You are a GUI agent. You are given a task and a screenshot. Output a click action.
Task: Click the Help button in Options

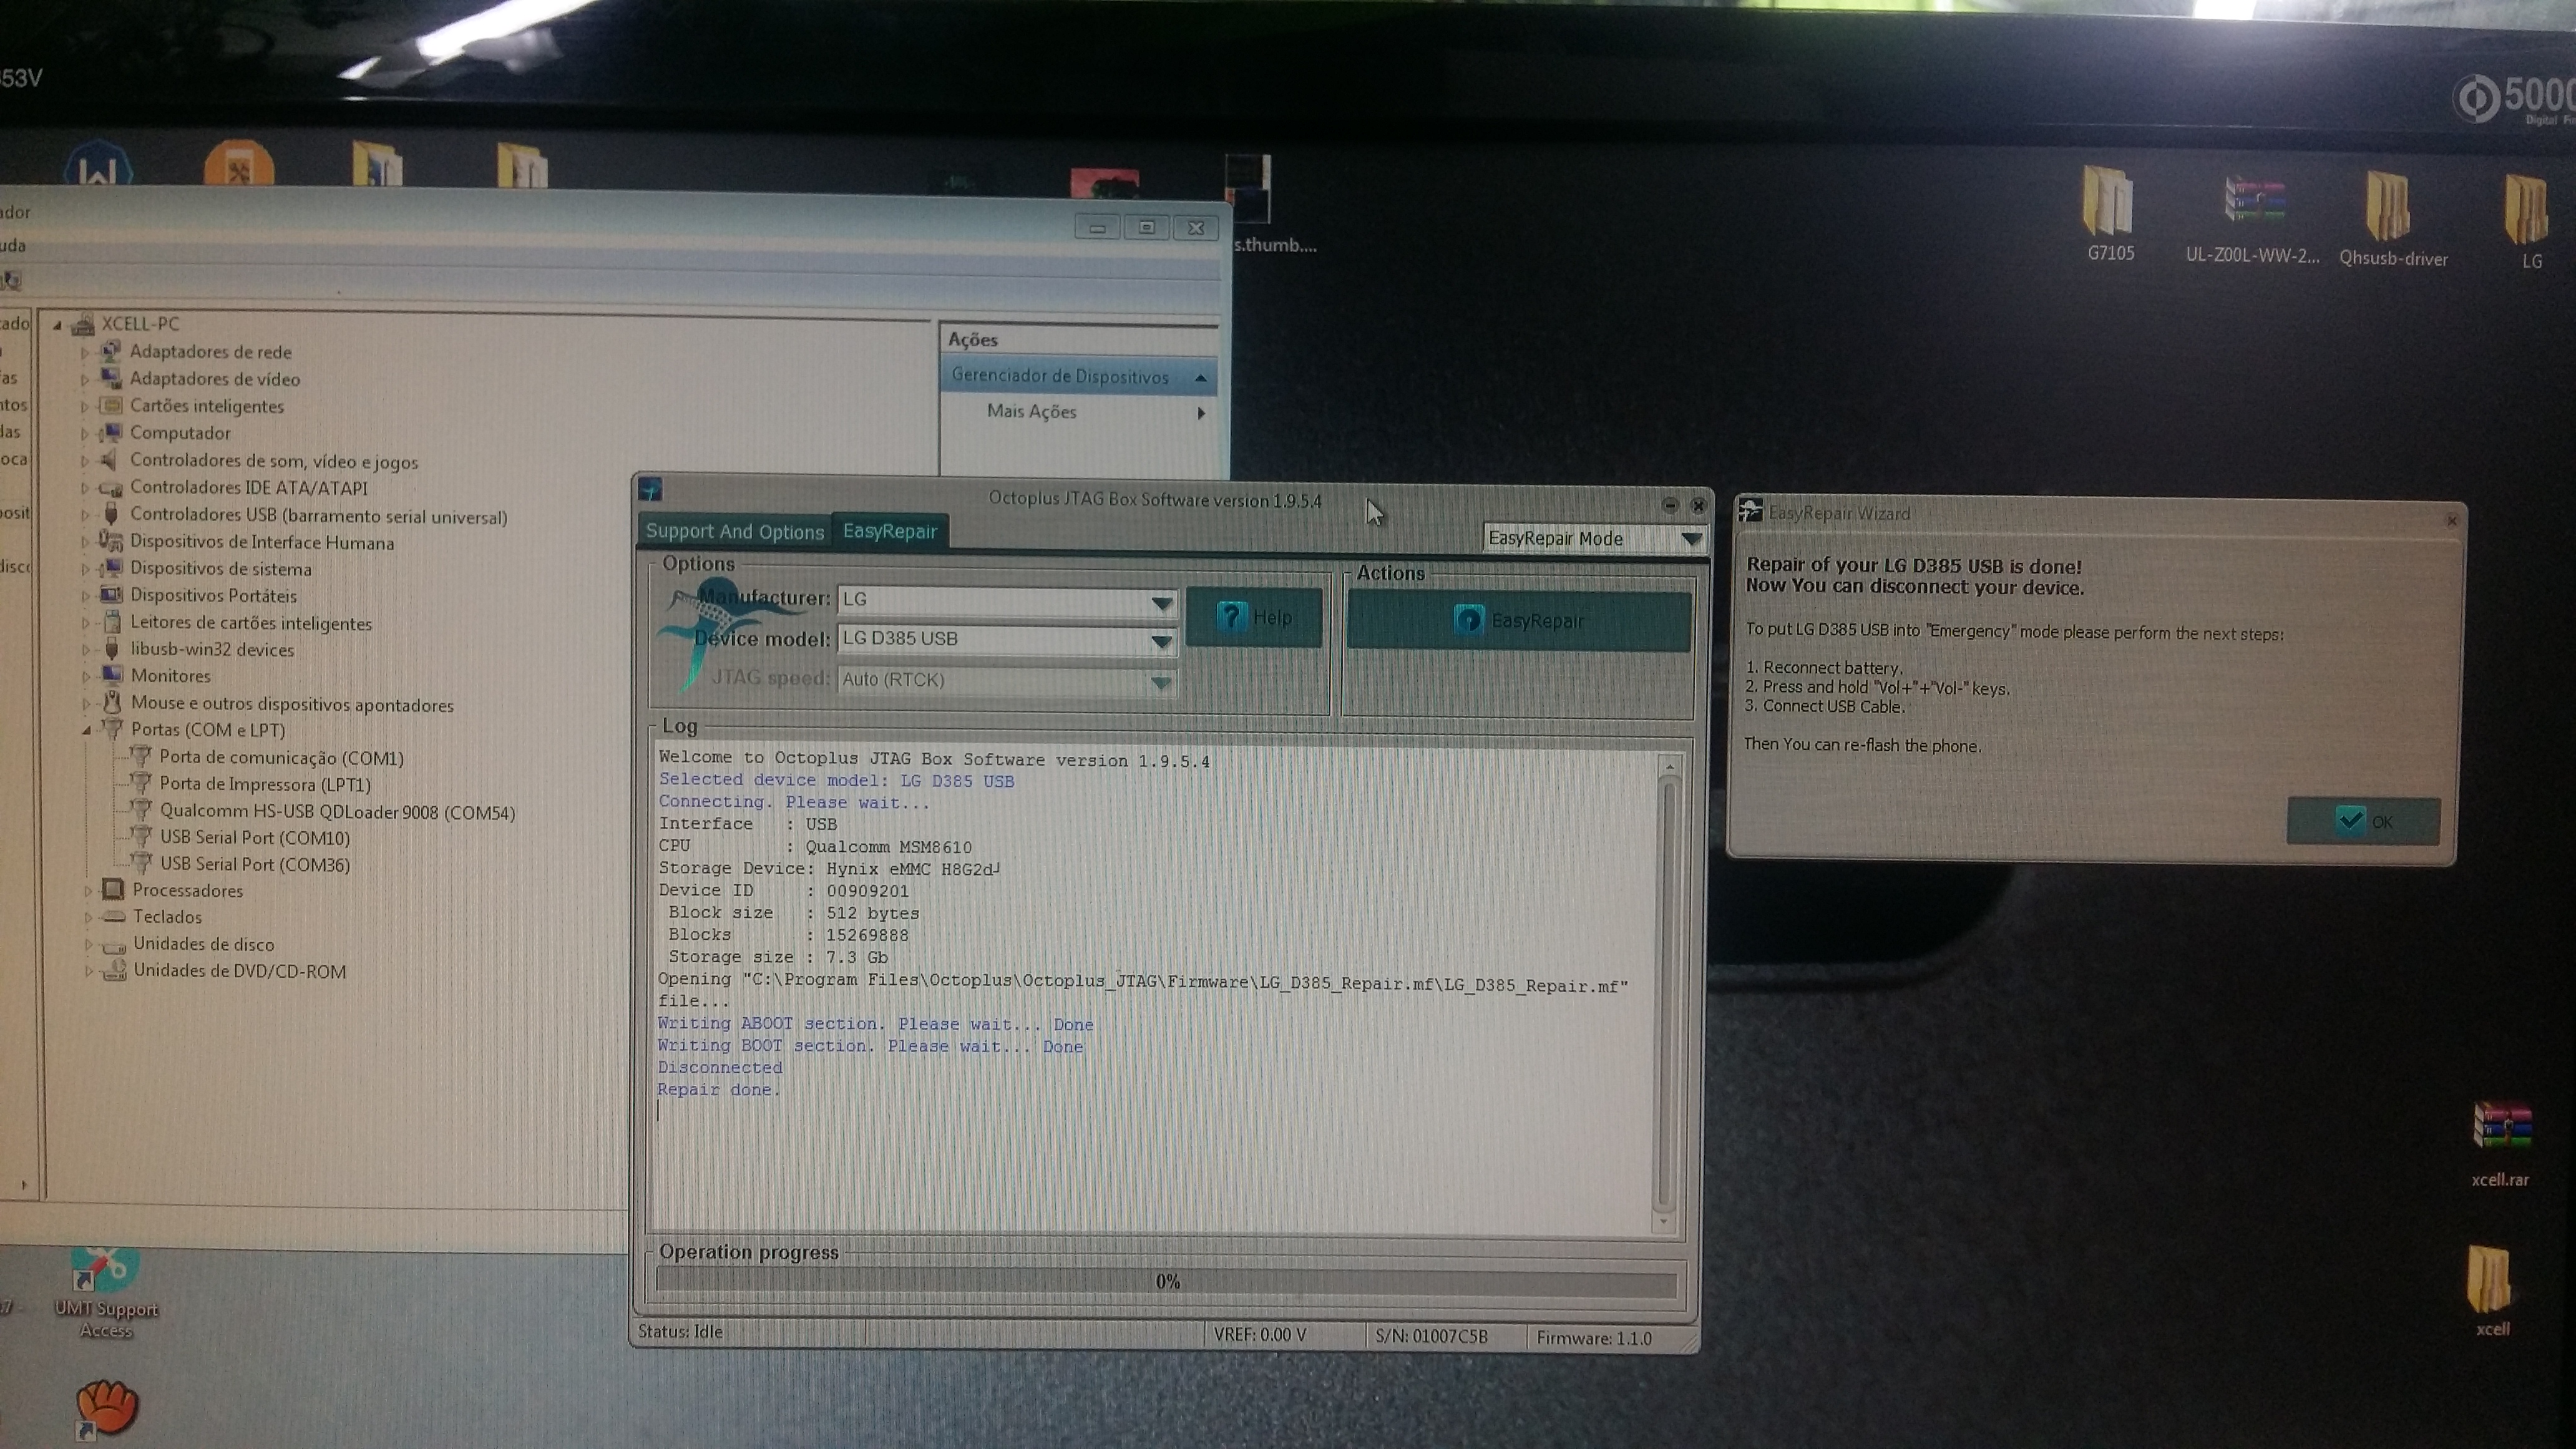[1254, 617]
